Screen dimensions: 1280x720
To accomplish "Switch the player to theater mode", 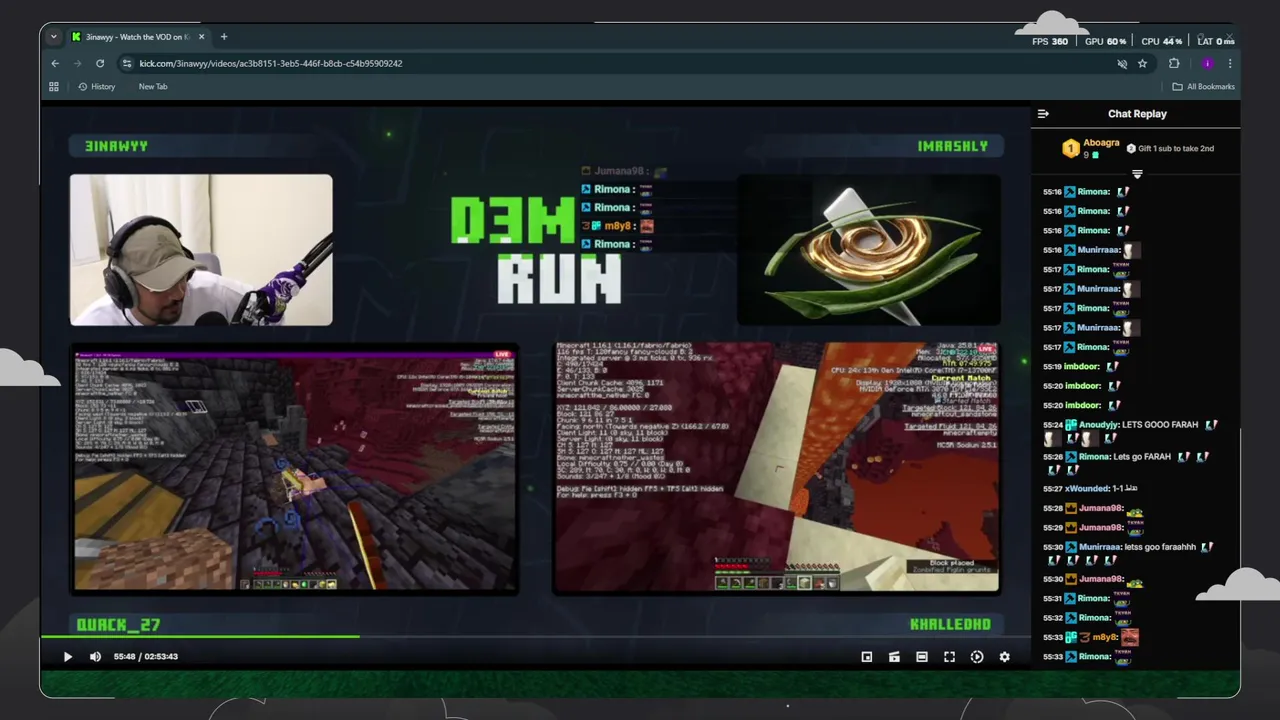I will (x=922, y=657).
